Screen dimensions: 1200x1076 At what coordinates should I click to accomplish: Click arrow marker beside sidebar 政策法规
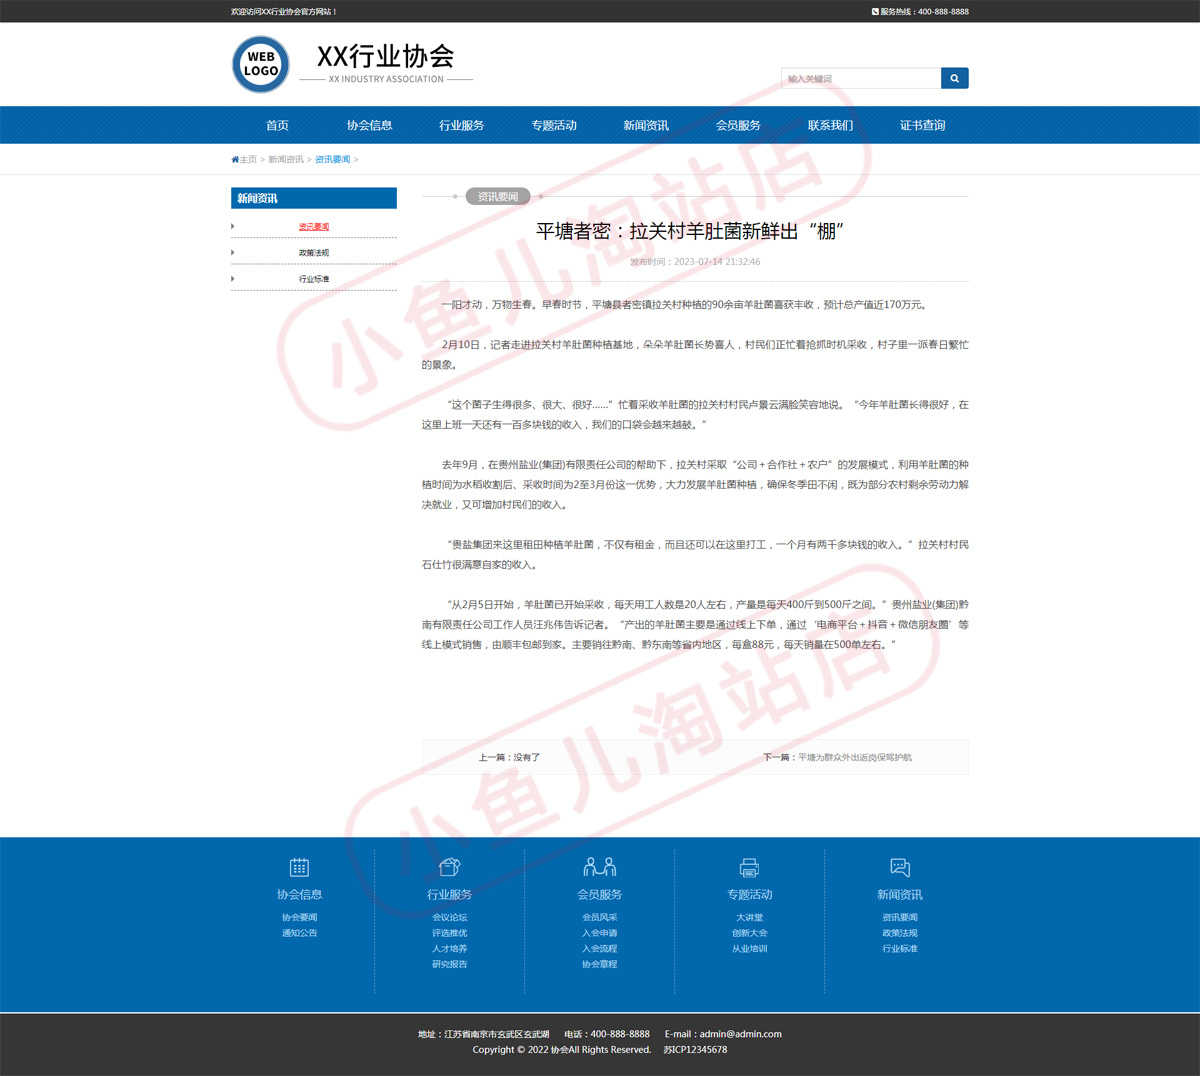pyautogui.click(x=233, y=252)
